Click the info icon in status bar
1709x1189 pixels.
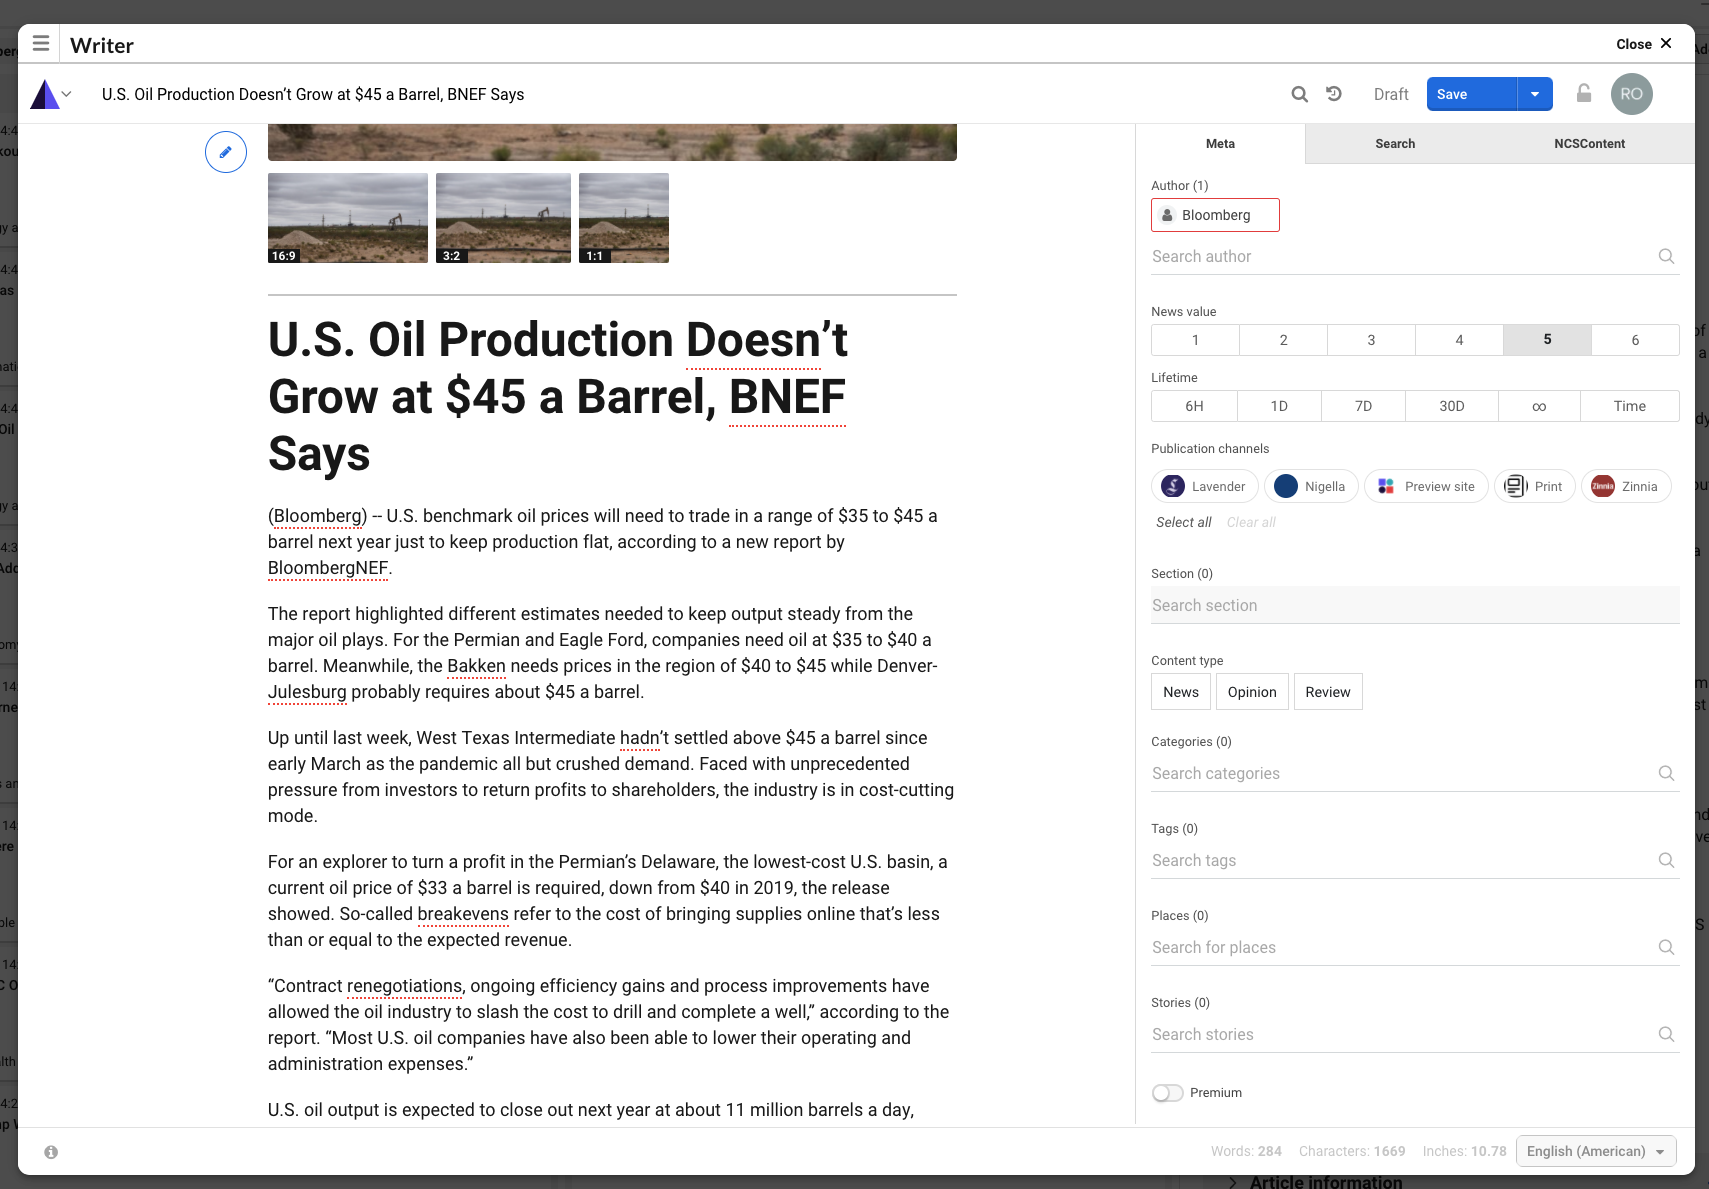click(51, 1152)
